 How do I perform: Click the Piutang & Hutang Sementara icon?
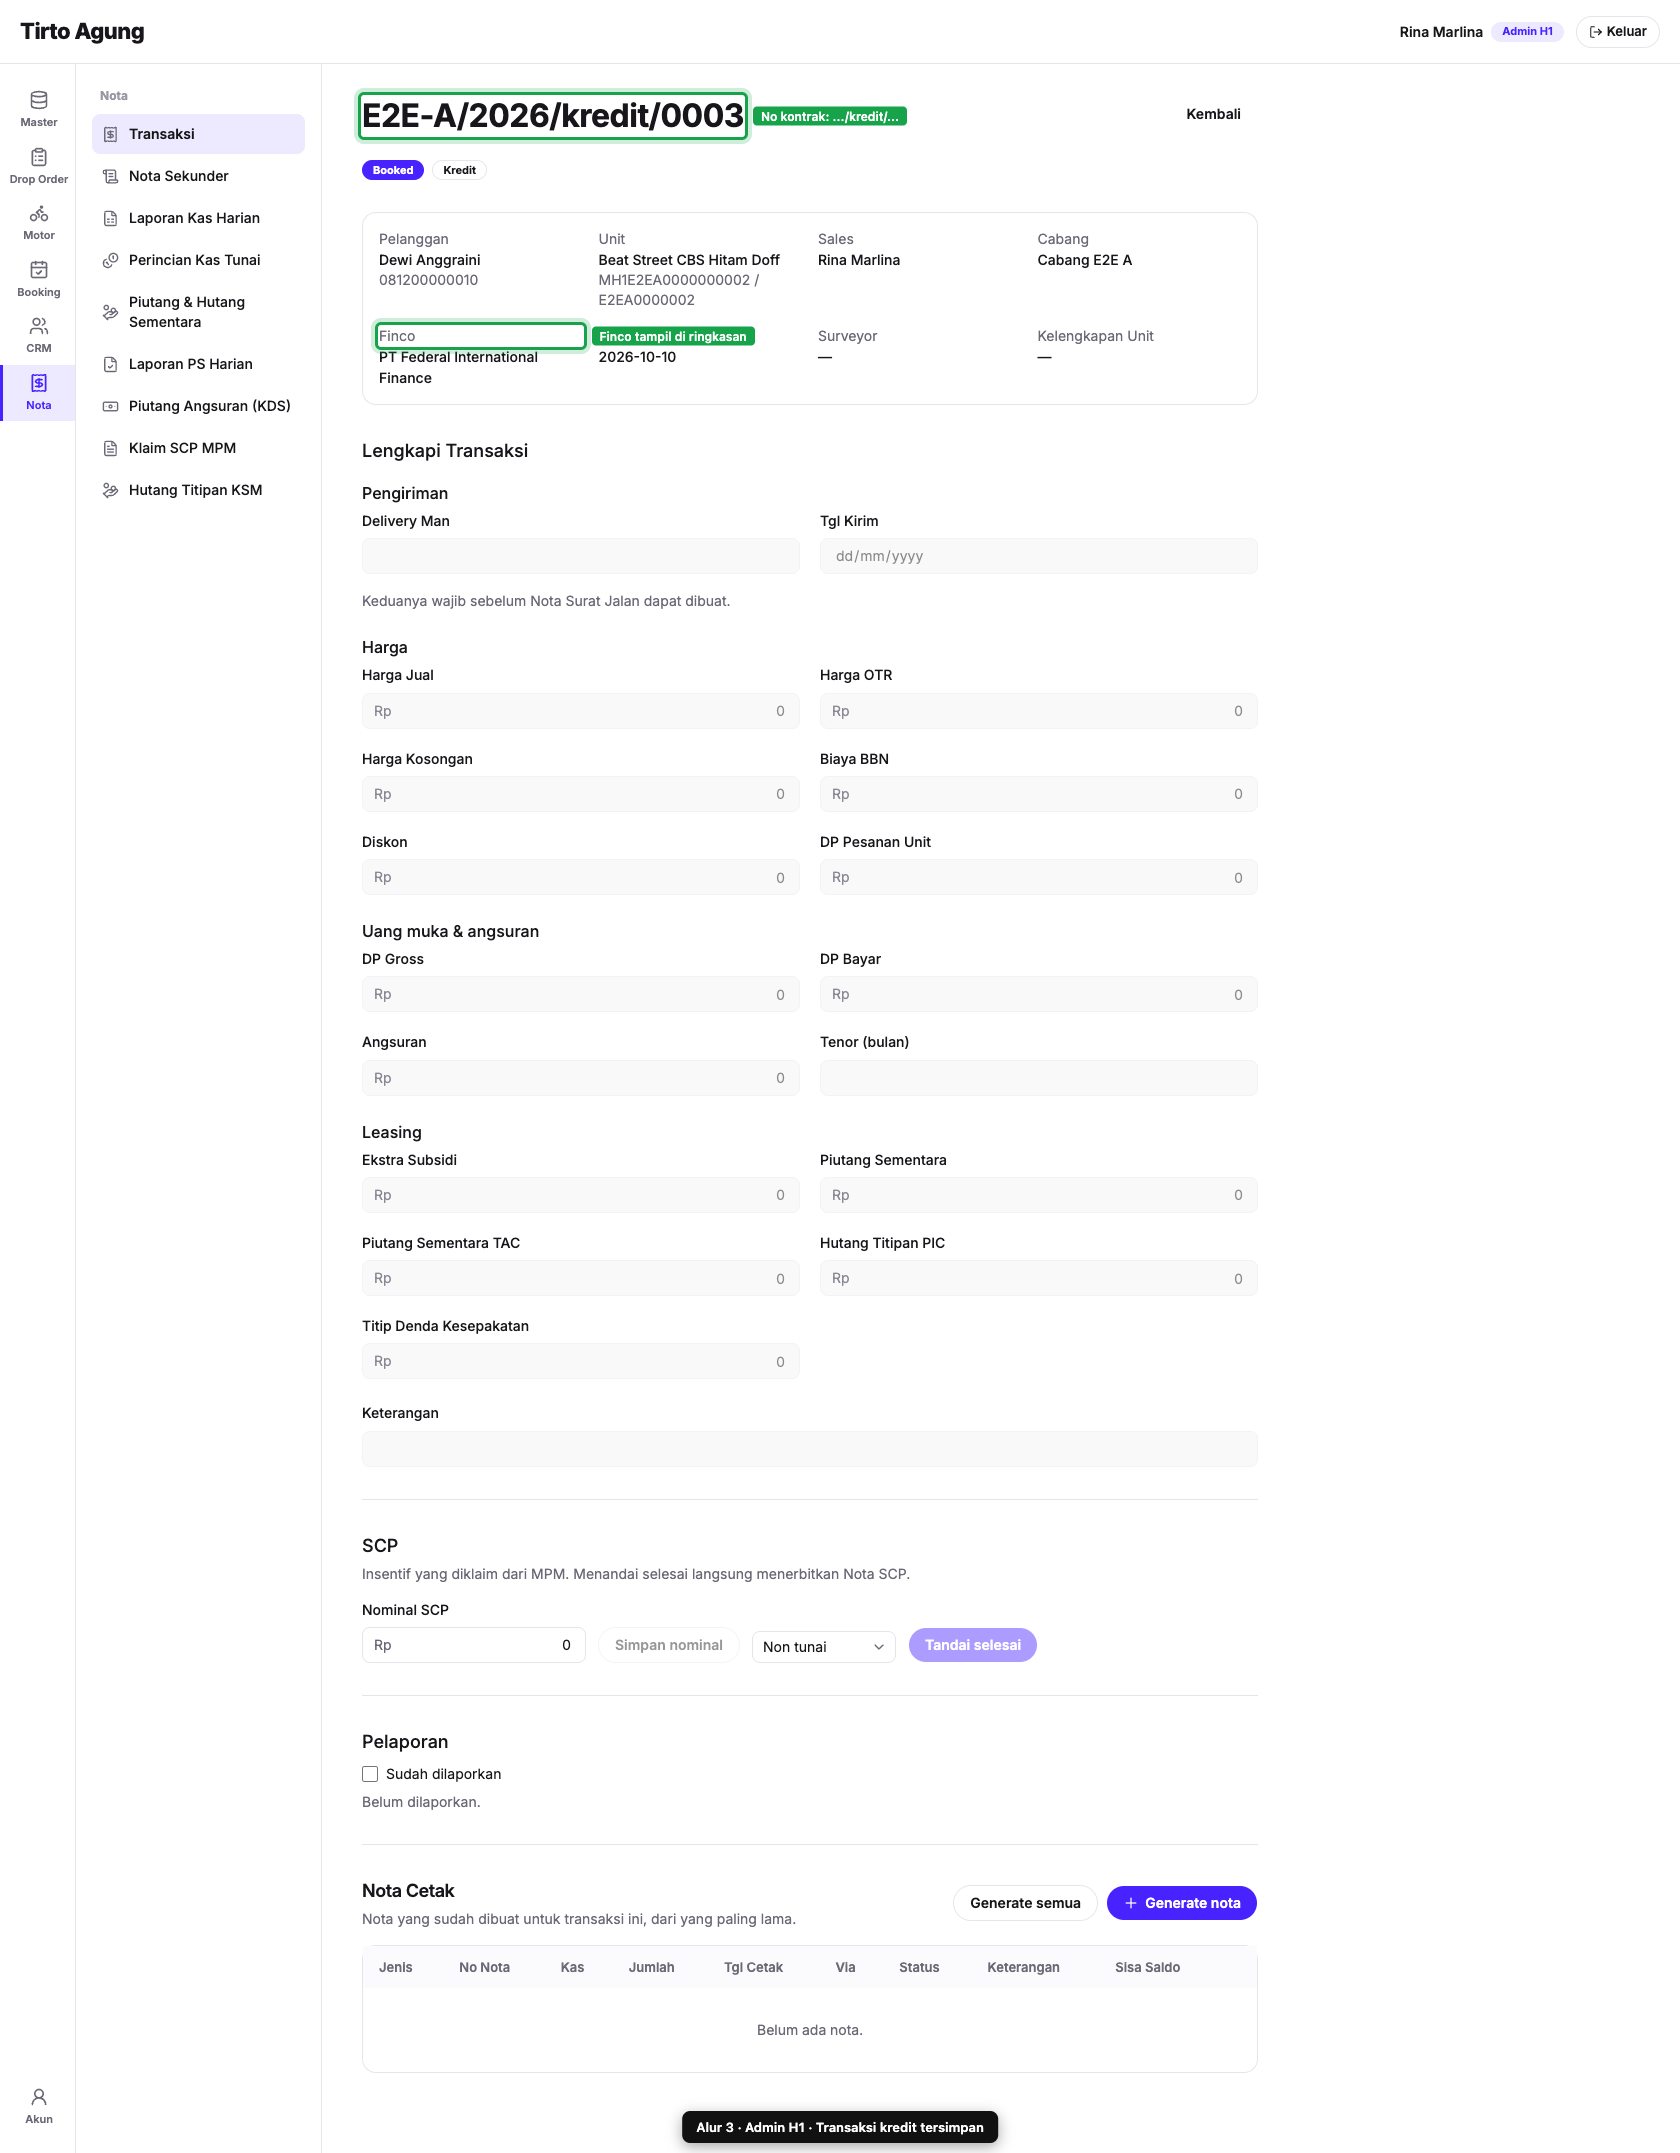click(x=111, y=312)
